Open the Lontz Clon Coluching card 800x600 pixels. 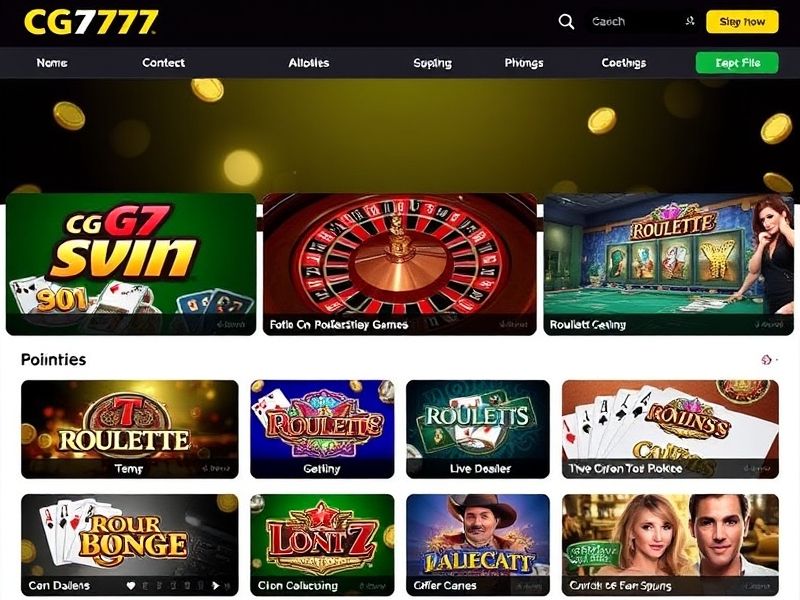click(x=322, y=544)
